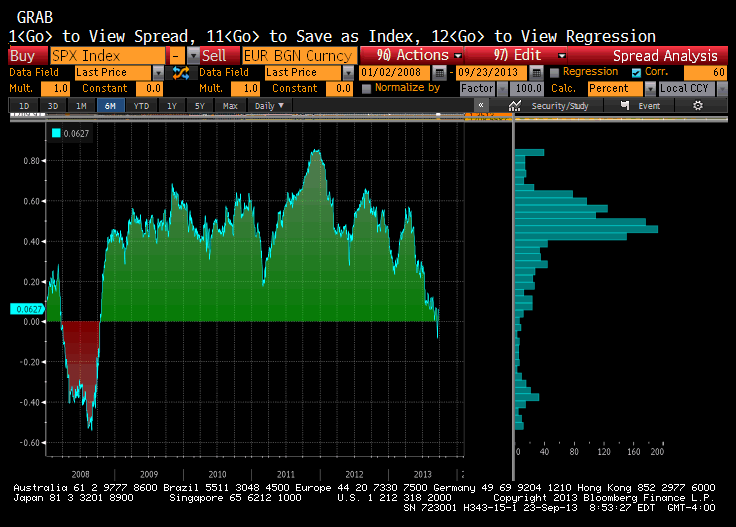Click the Event flag icon
This screenshot has width=736, height=527.
625,106
